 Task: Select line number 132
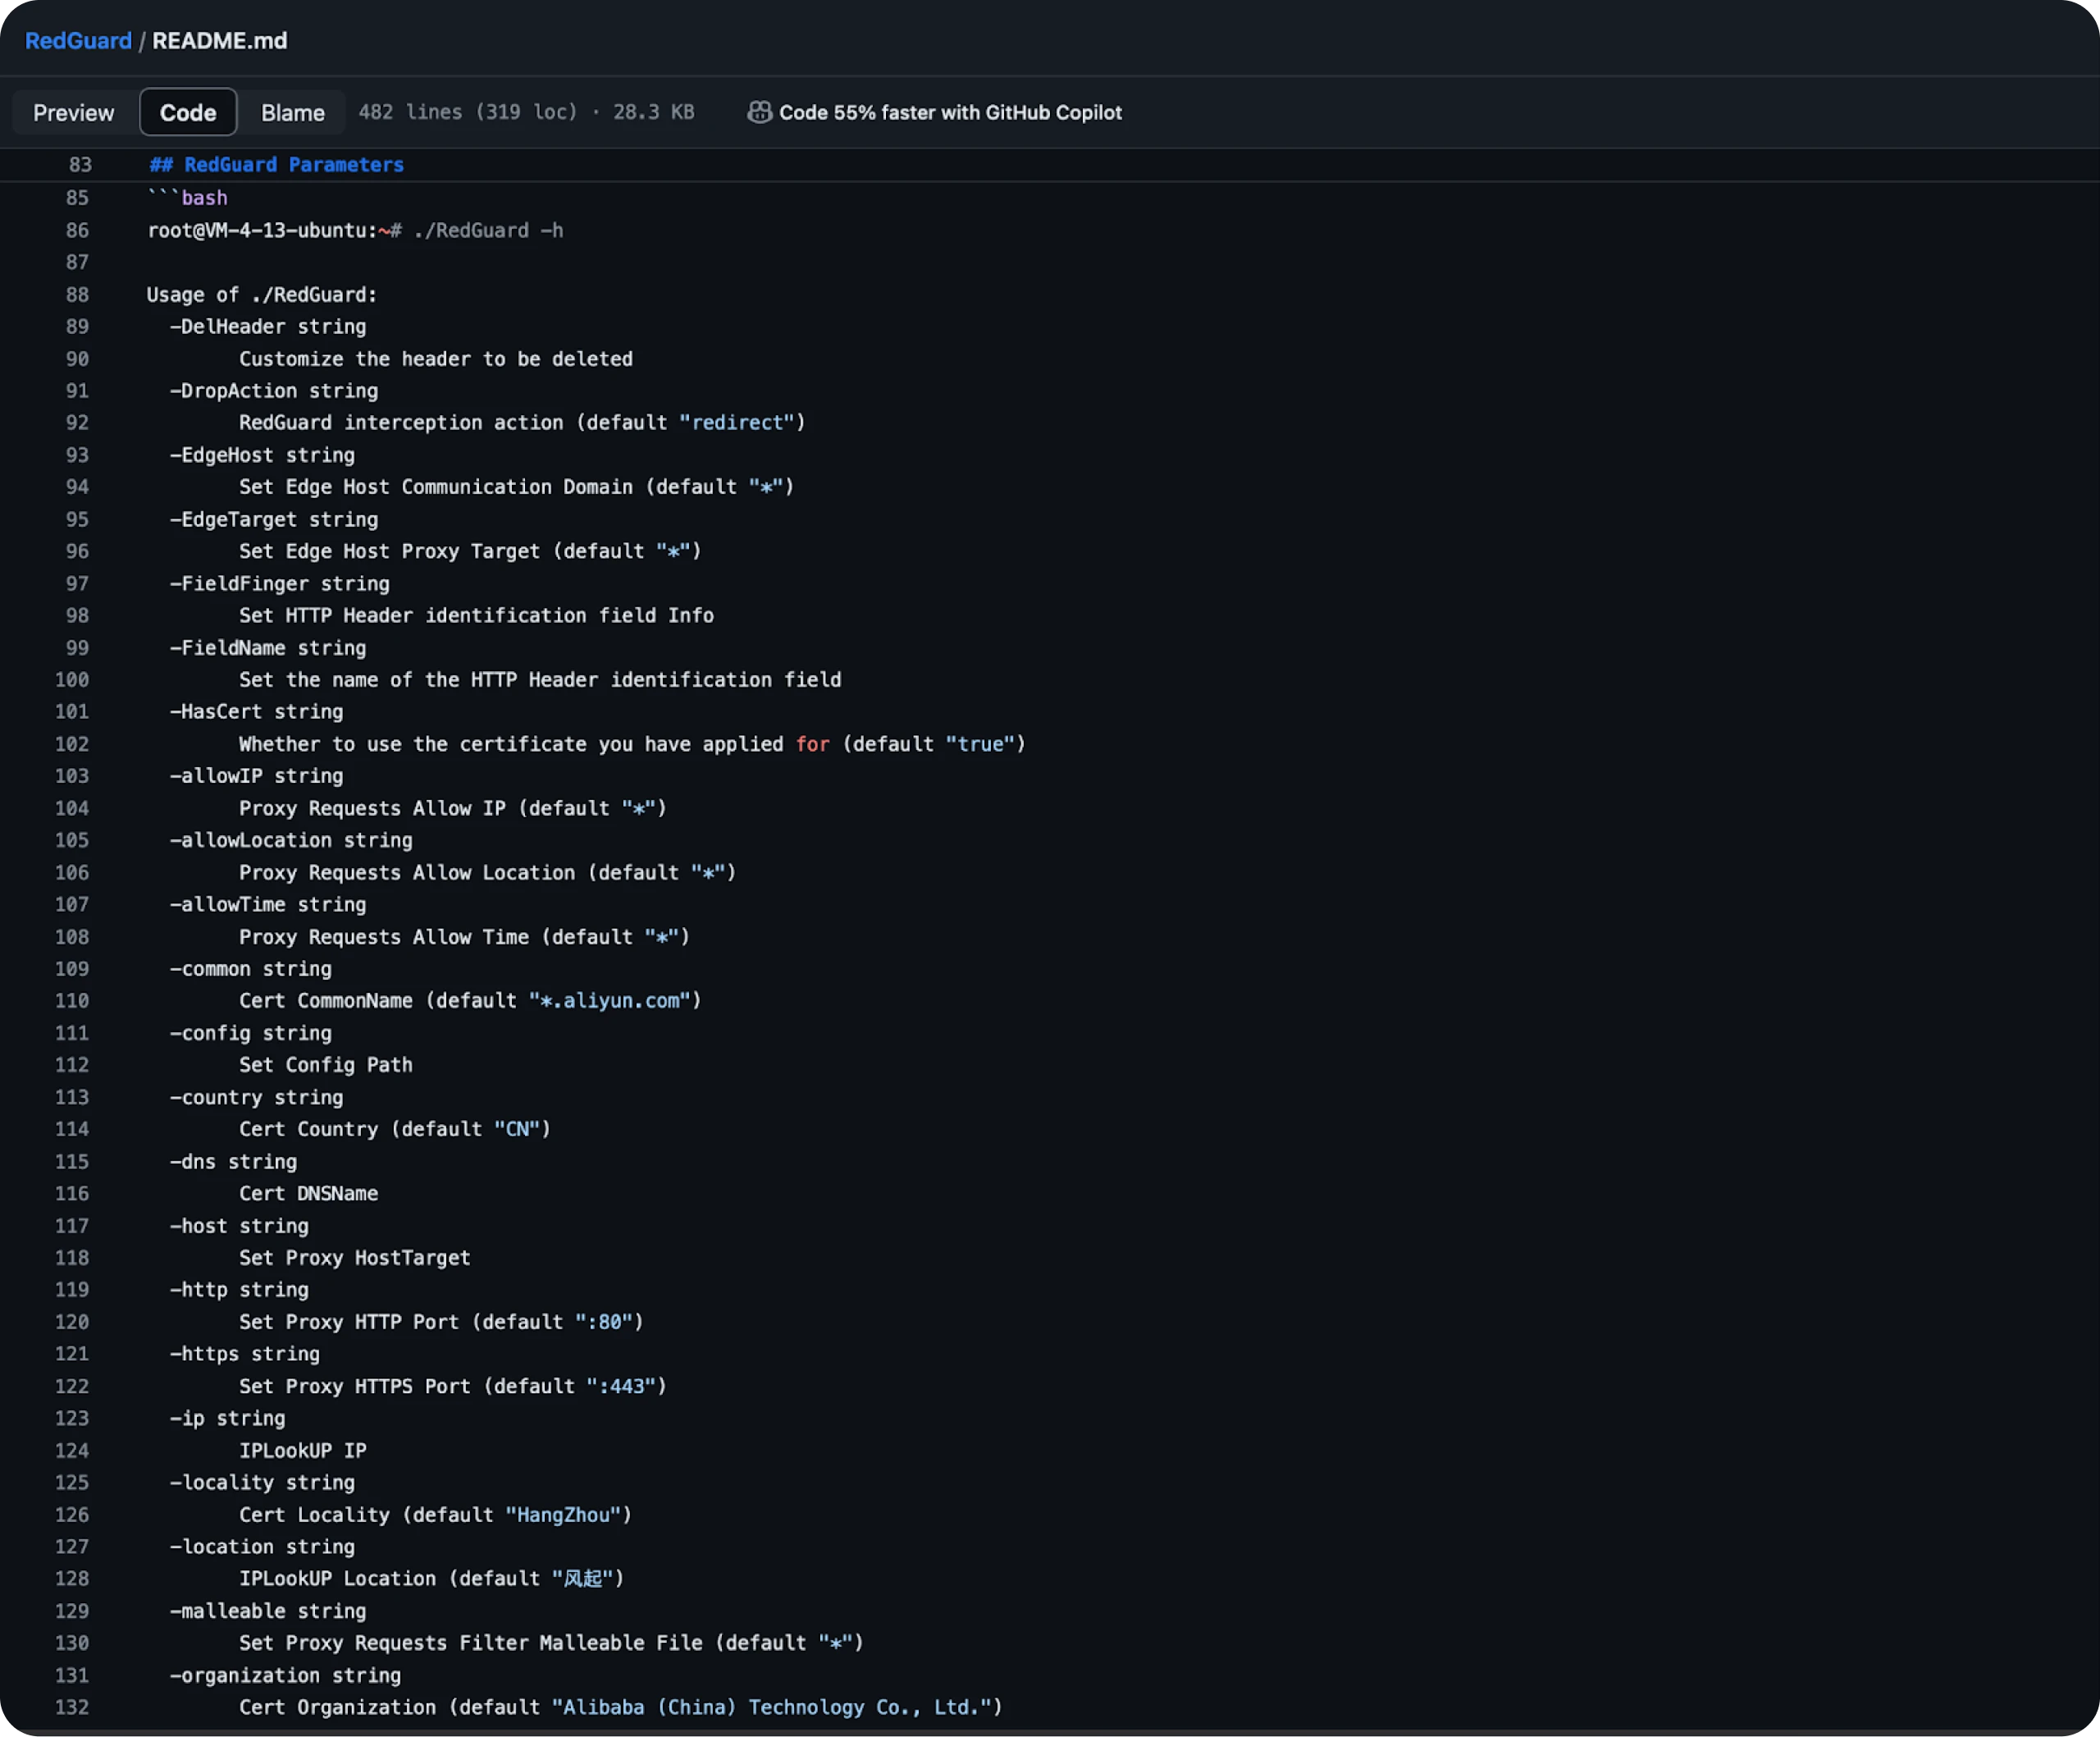click(x=72, y=1707)
